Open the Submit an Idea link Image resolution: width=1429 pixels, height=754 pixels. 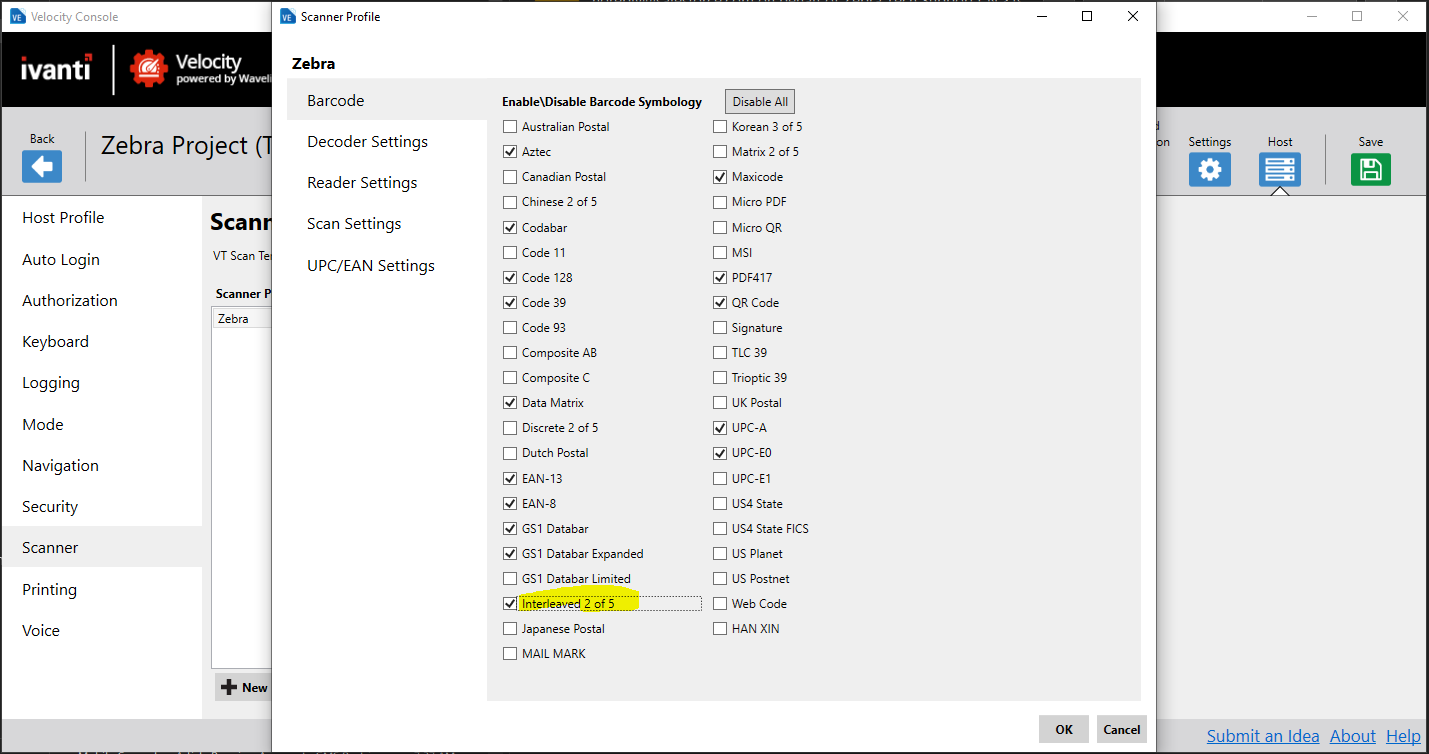click(x=1262, y=736)
